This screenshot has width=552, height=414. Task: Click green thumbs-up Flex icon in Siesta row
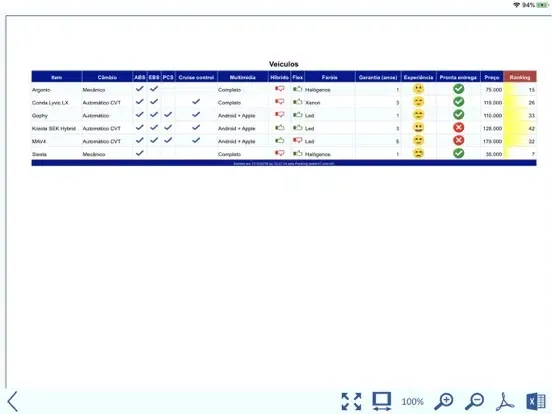click(297, 153)
